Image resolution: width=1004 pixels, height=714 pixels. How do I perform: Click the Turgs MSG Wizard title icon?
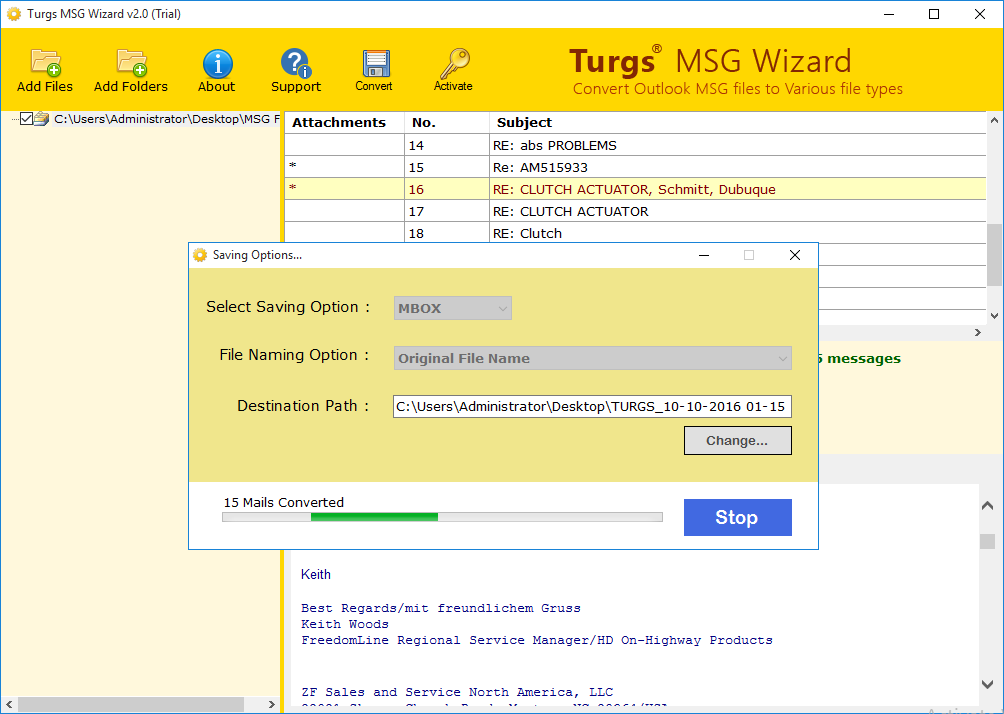coord(13,13)
